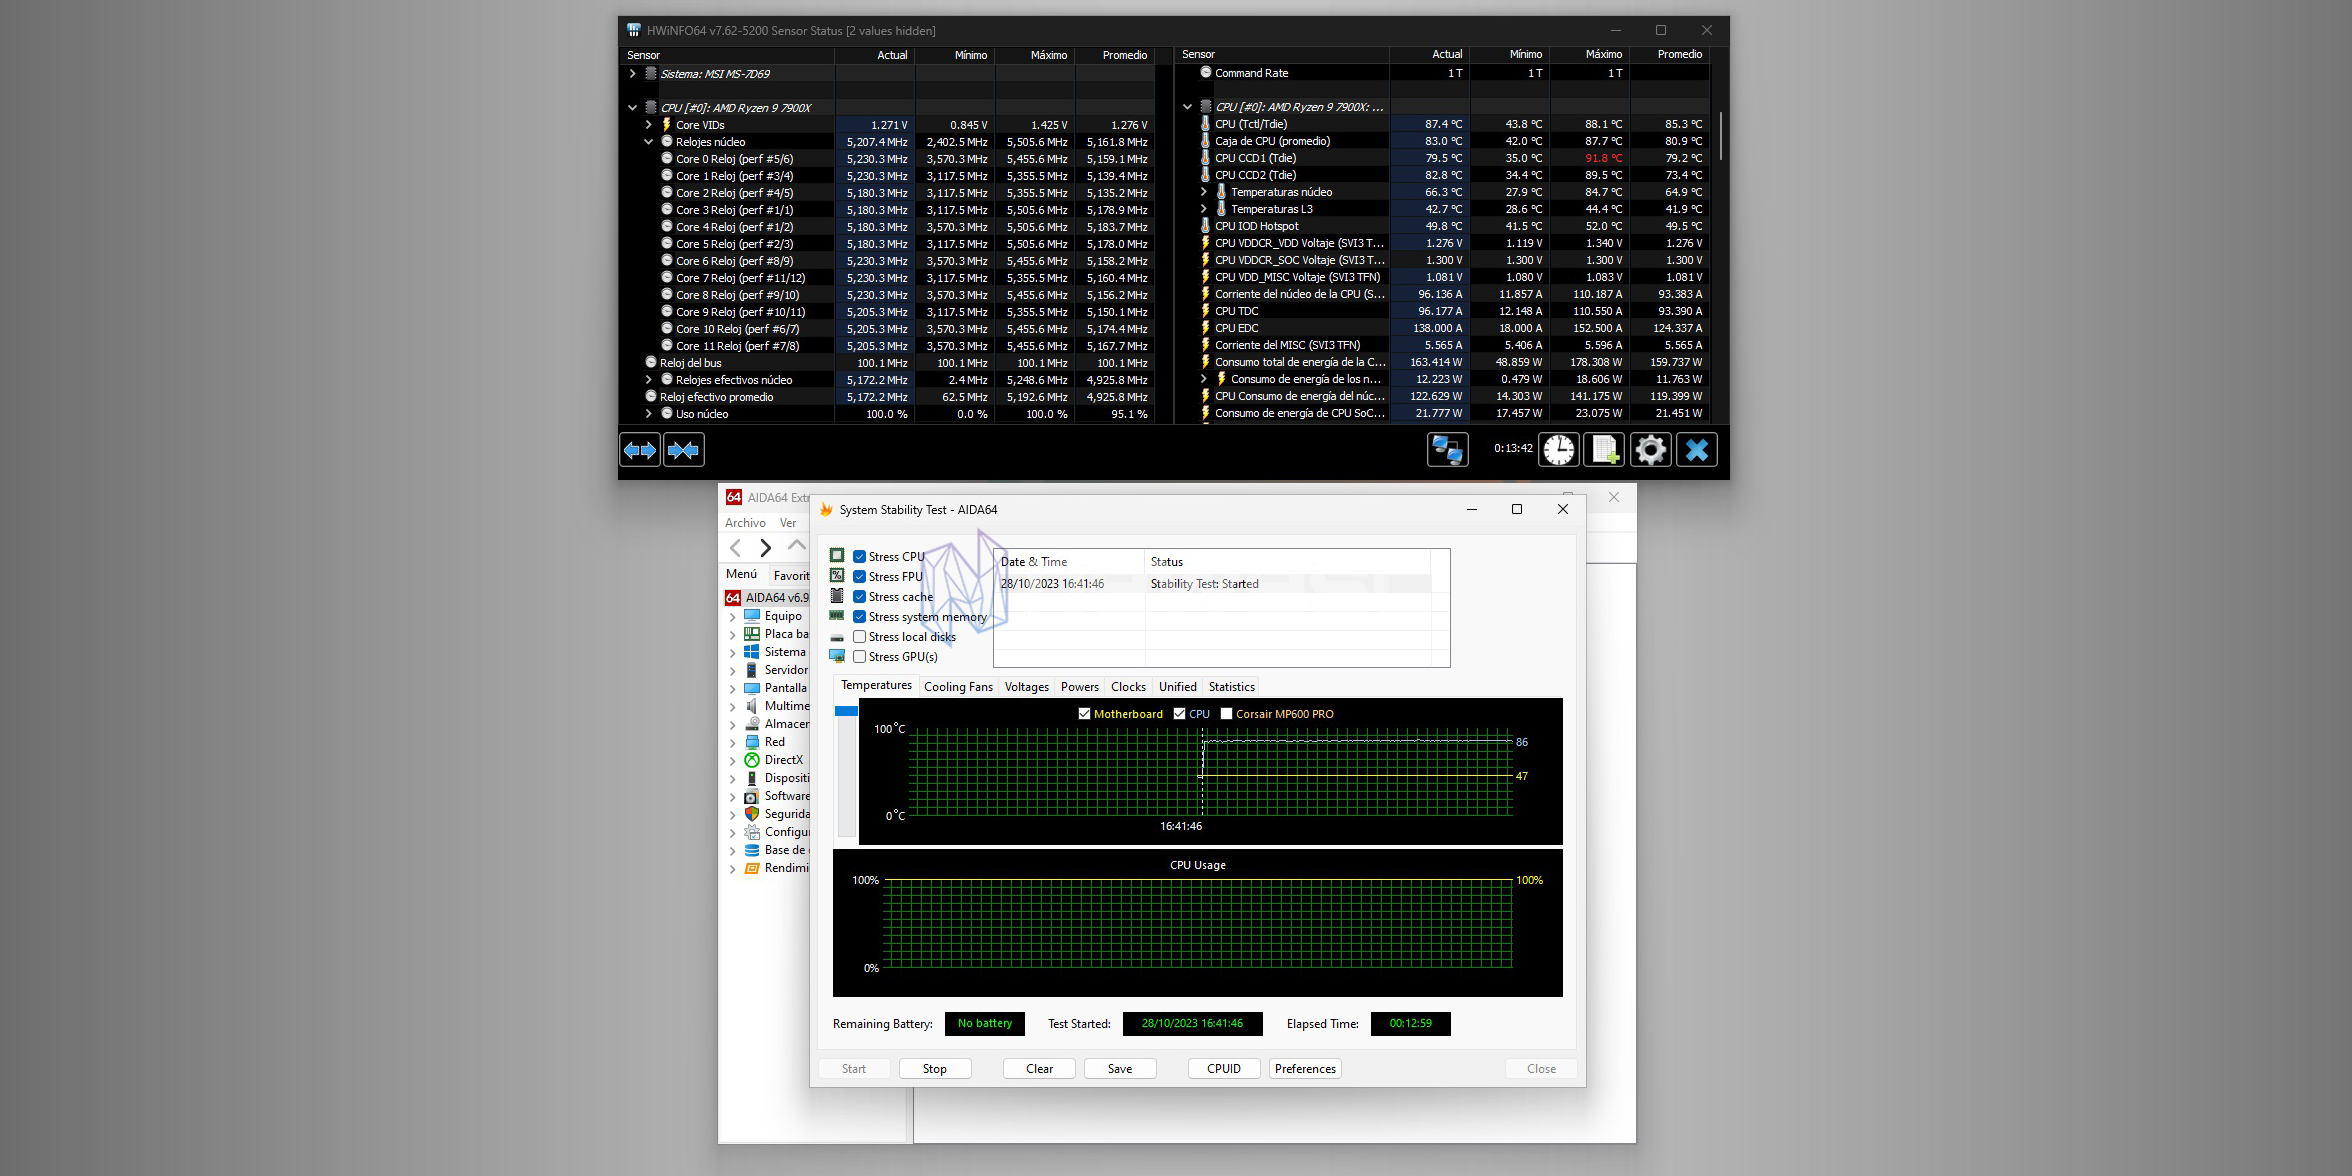Click the thermometer icon for CPU (Tctl/Tdie)
This screenshot has width=2352, height=1176.
(x=1206, y=124)
